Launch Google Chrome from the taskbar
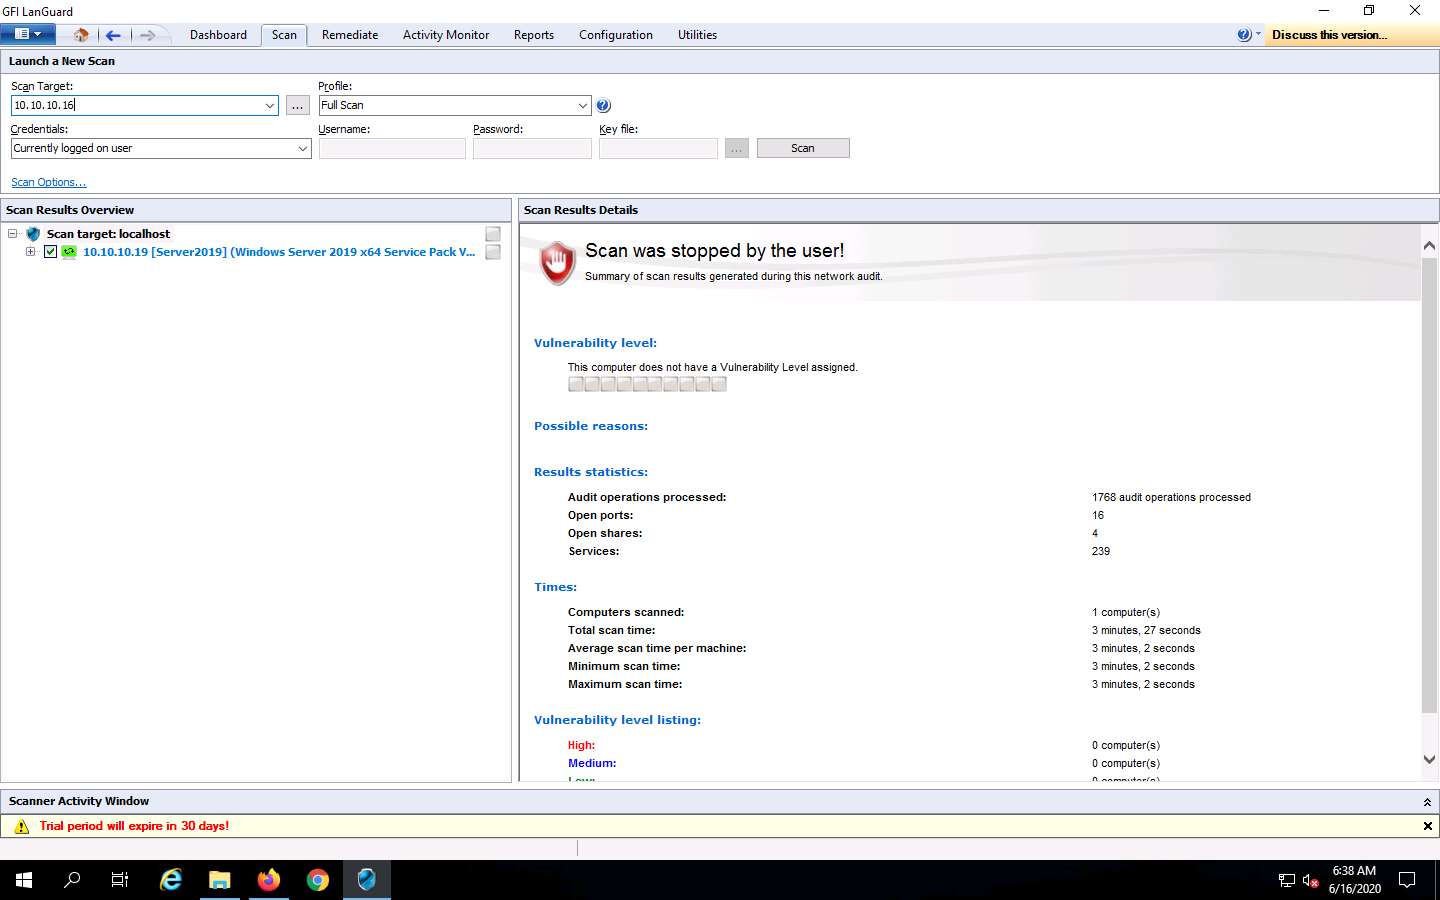This screenshot has height=900, width=1440. 318,880
